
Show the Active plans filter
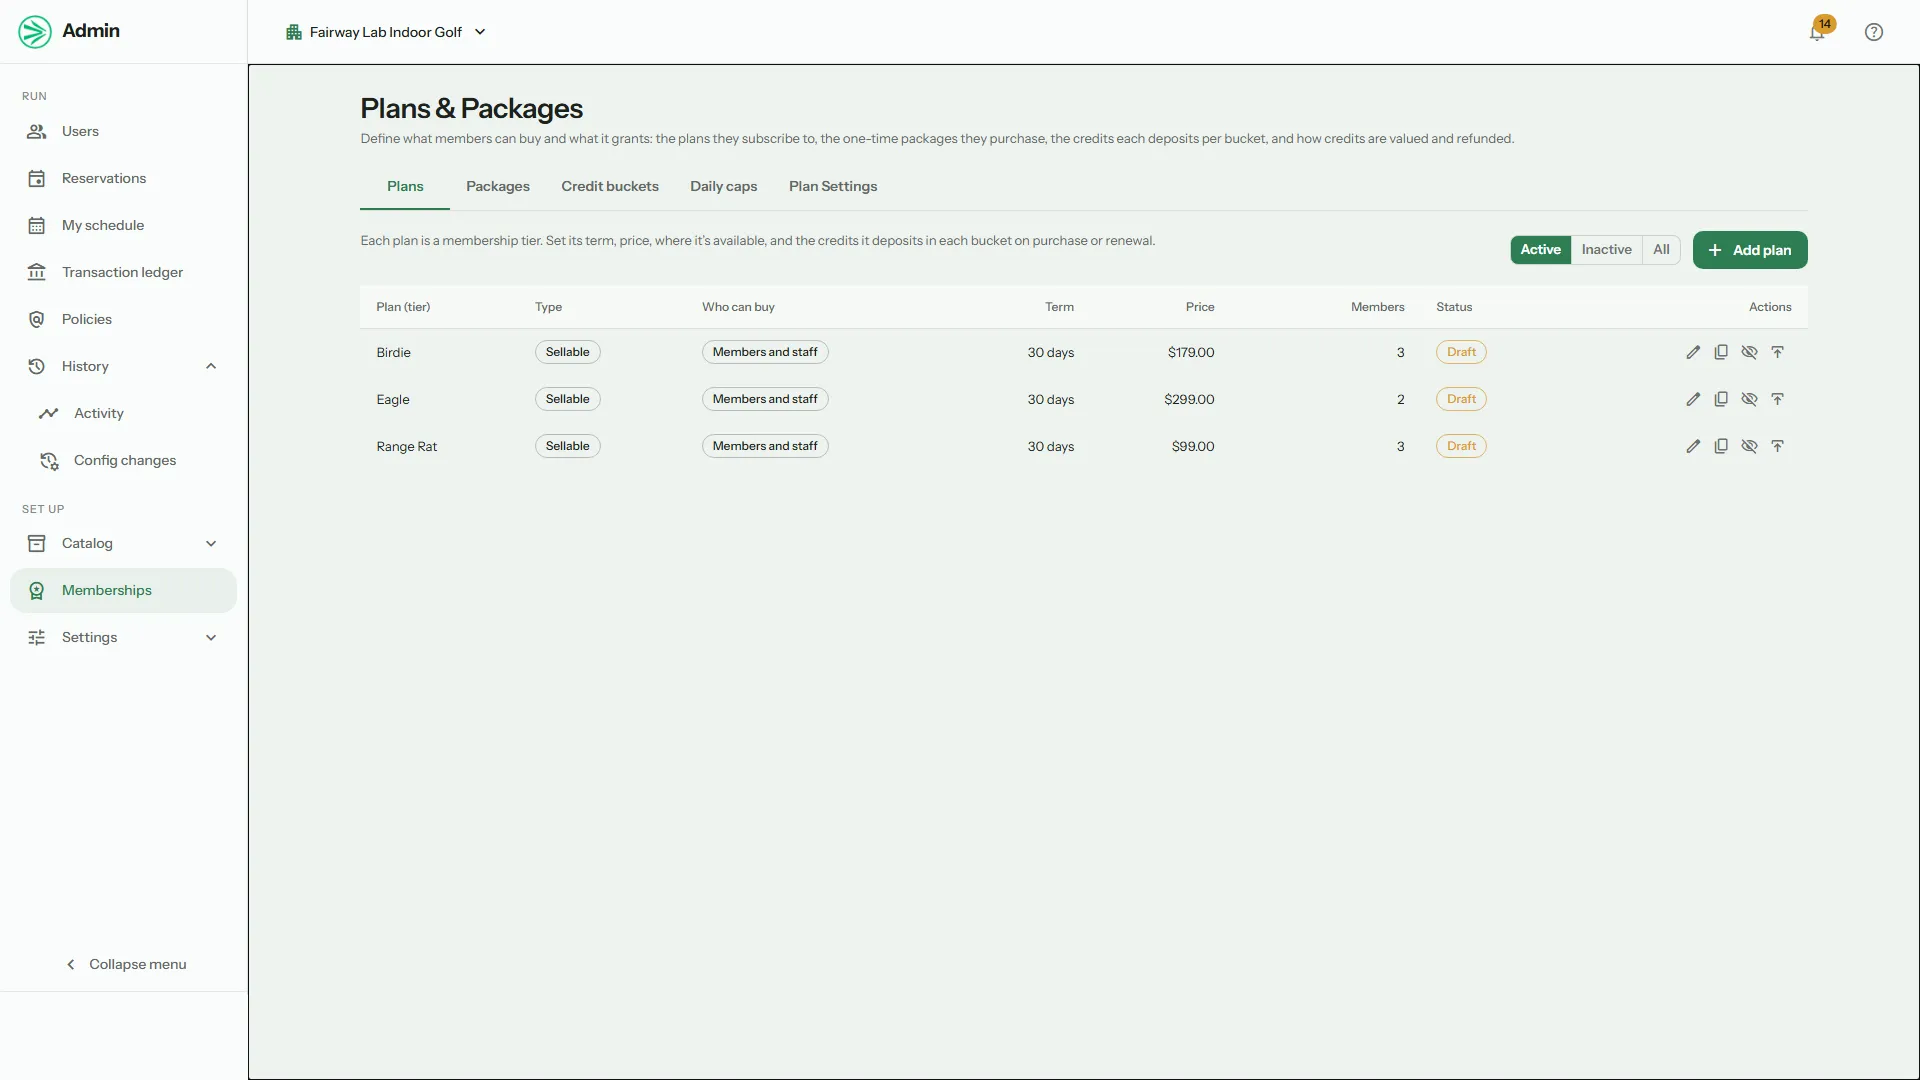tap(1540, 250)
